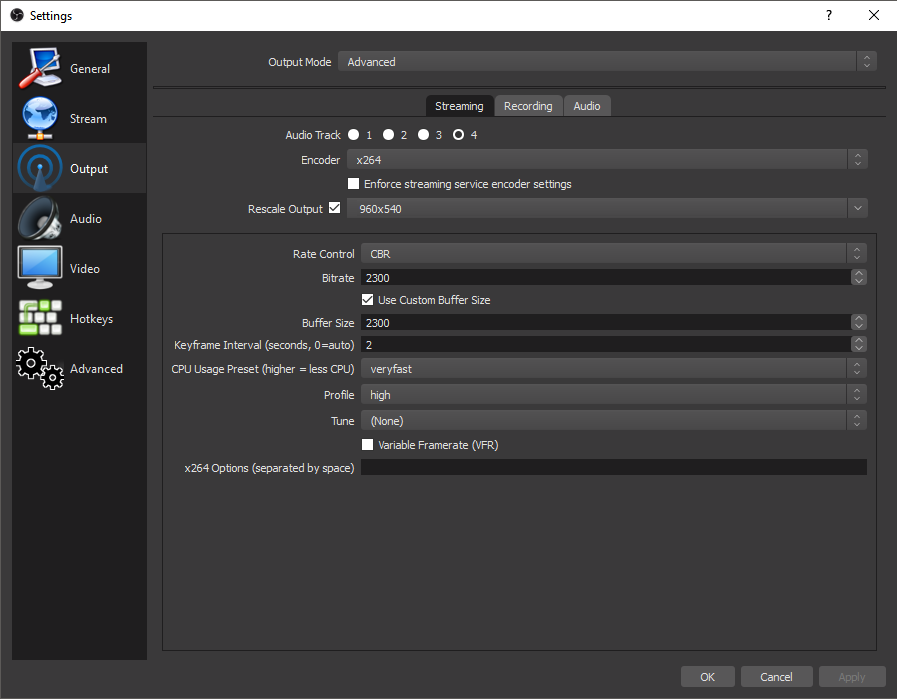Switch to the Recording tab
The height and width of the screenshot is (699, 897).
coord(528,106)
